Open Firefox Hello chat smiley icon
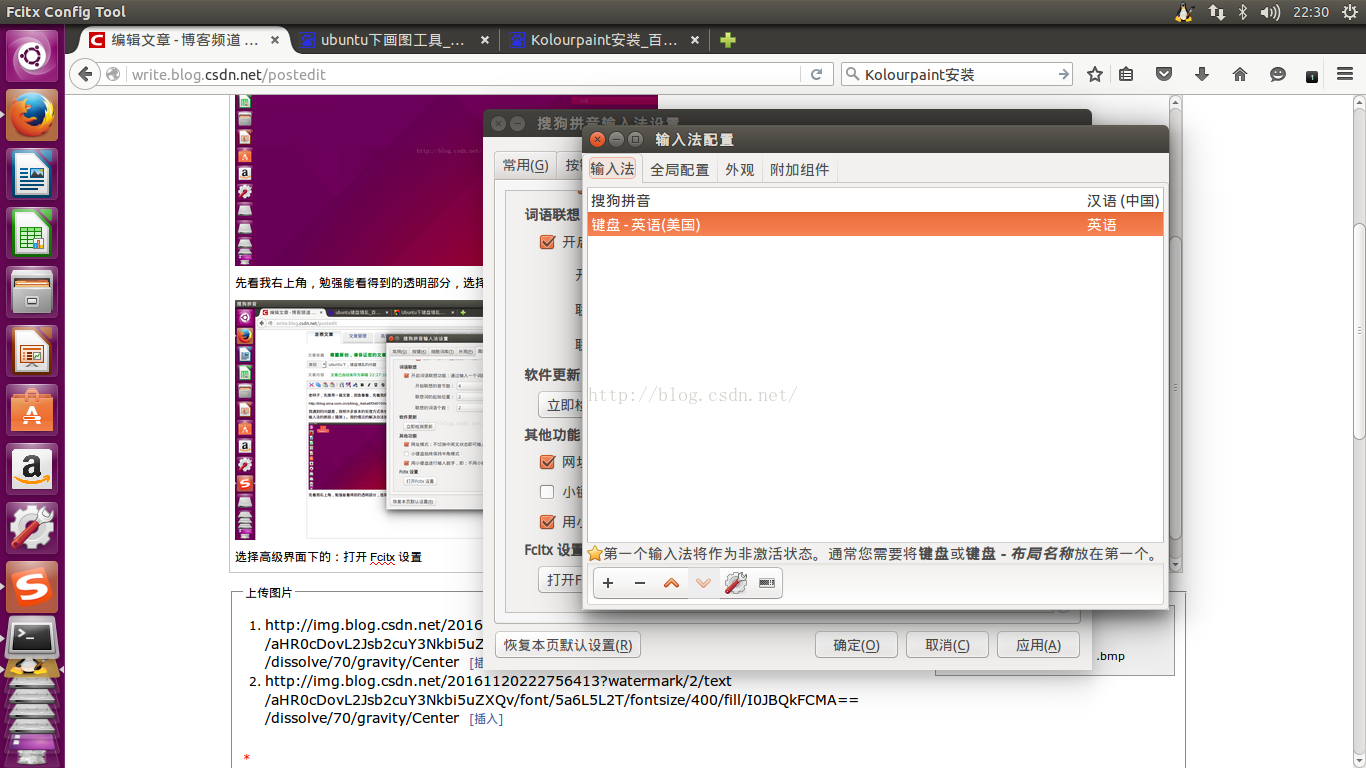1366x768 pixels. pos(1277,74)
